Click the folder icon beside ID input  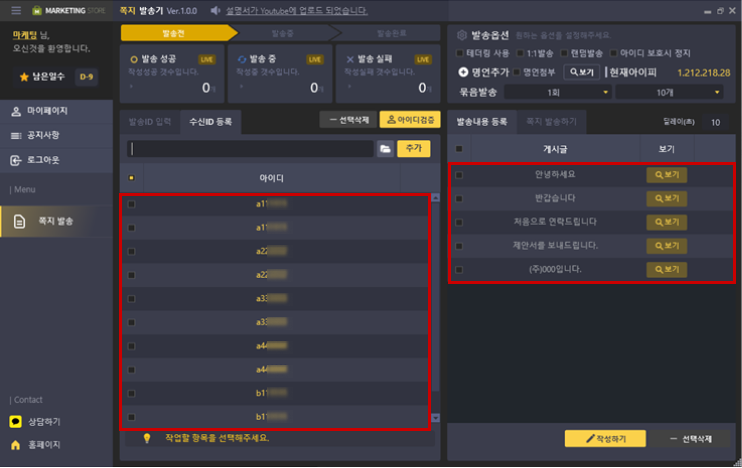coord(385,149)
